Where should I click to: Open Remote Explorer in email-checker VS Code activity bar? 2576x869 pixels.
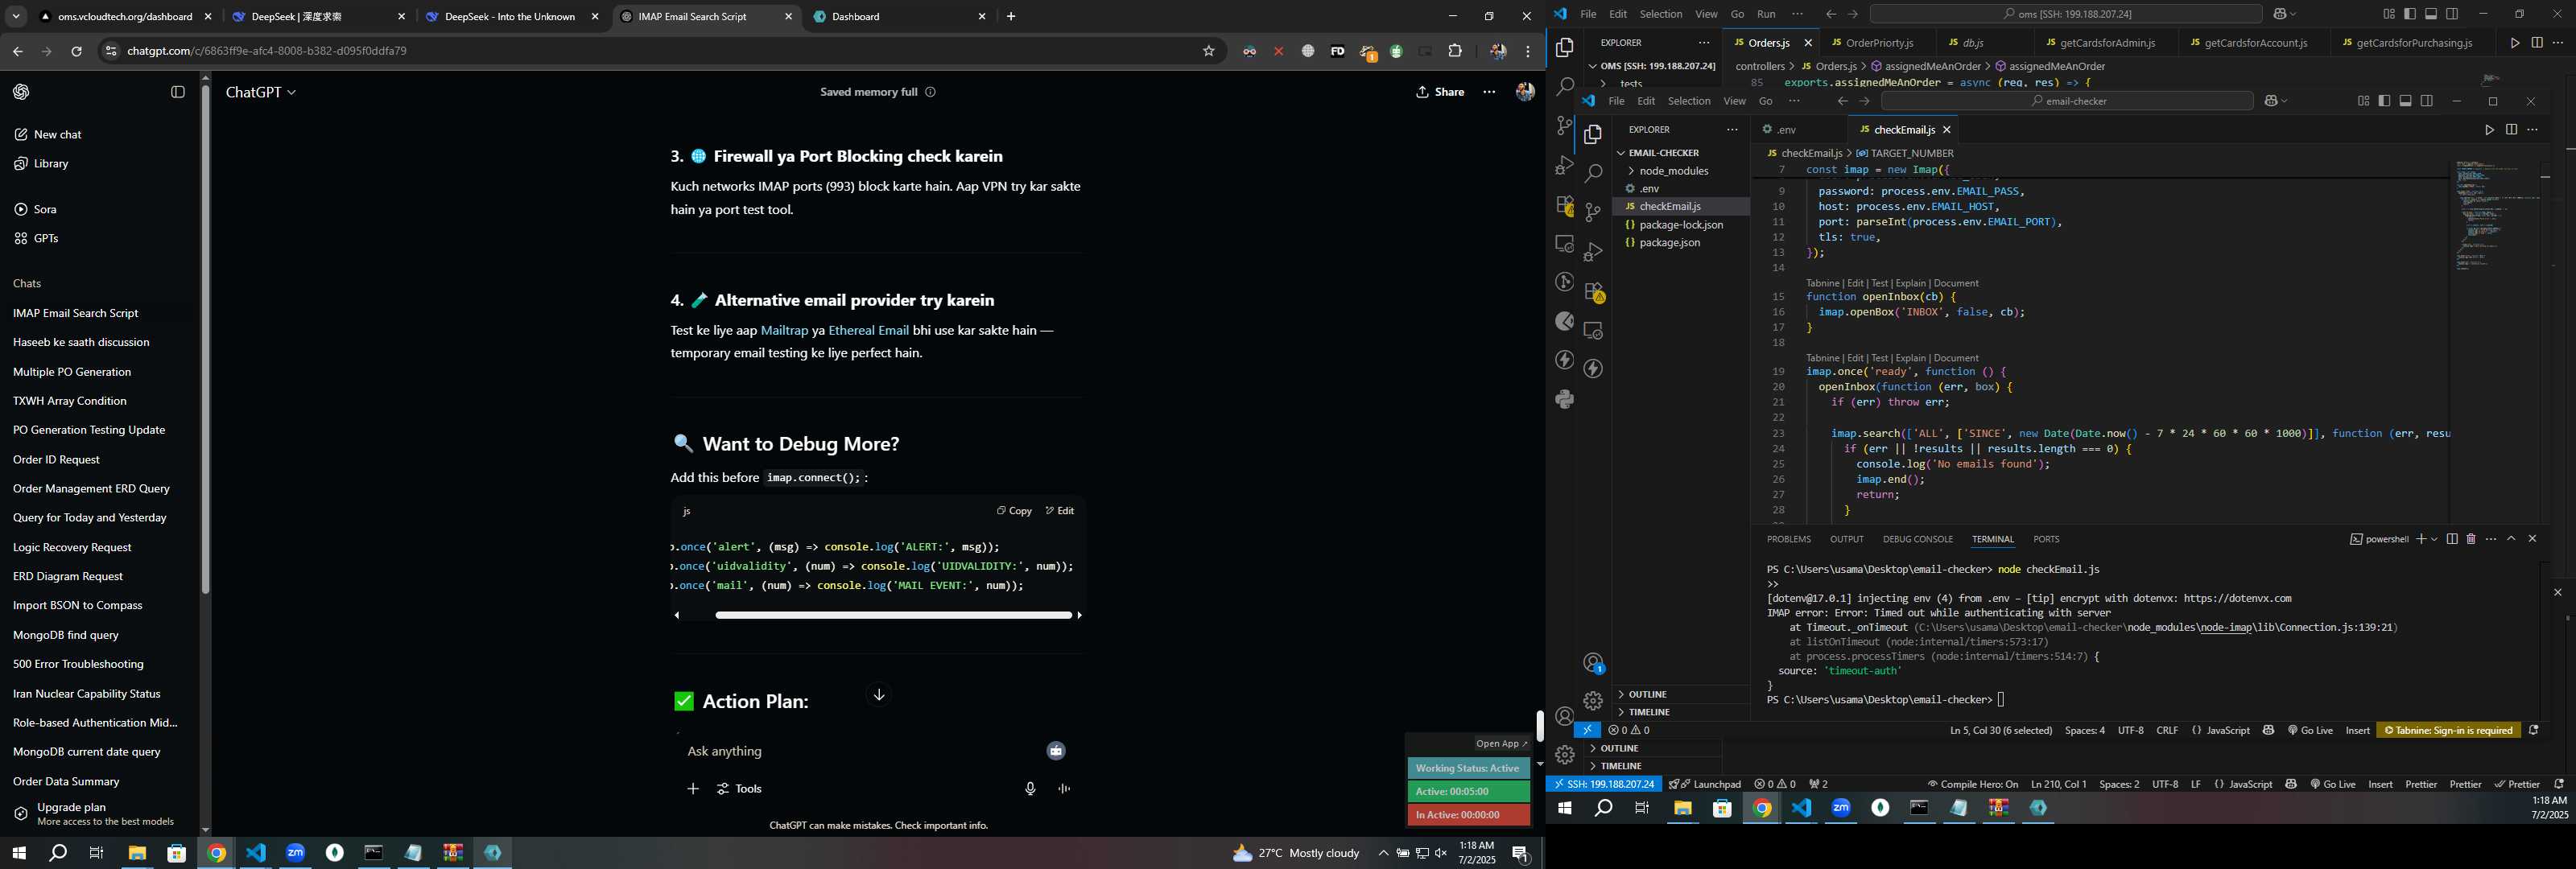[x=1593, y=330]
